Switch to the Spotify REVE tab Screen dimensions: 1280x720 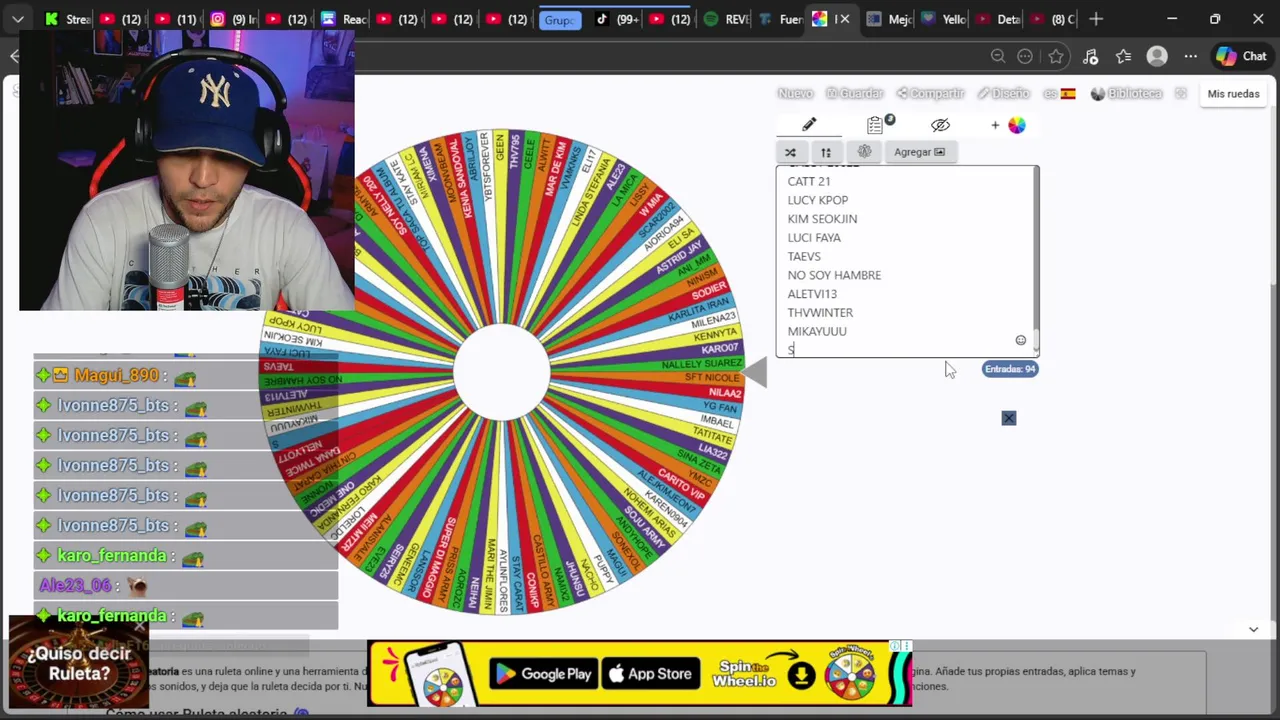(726, 19)
